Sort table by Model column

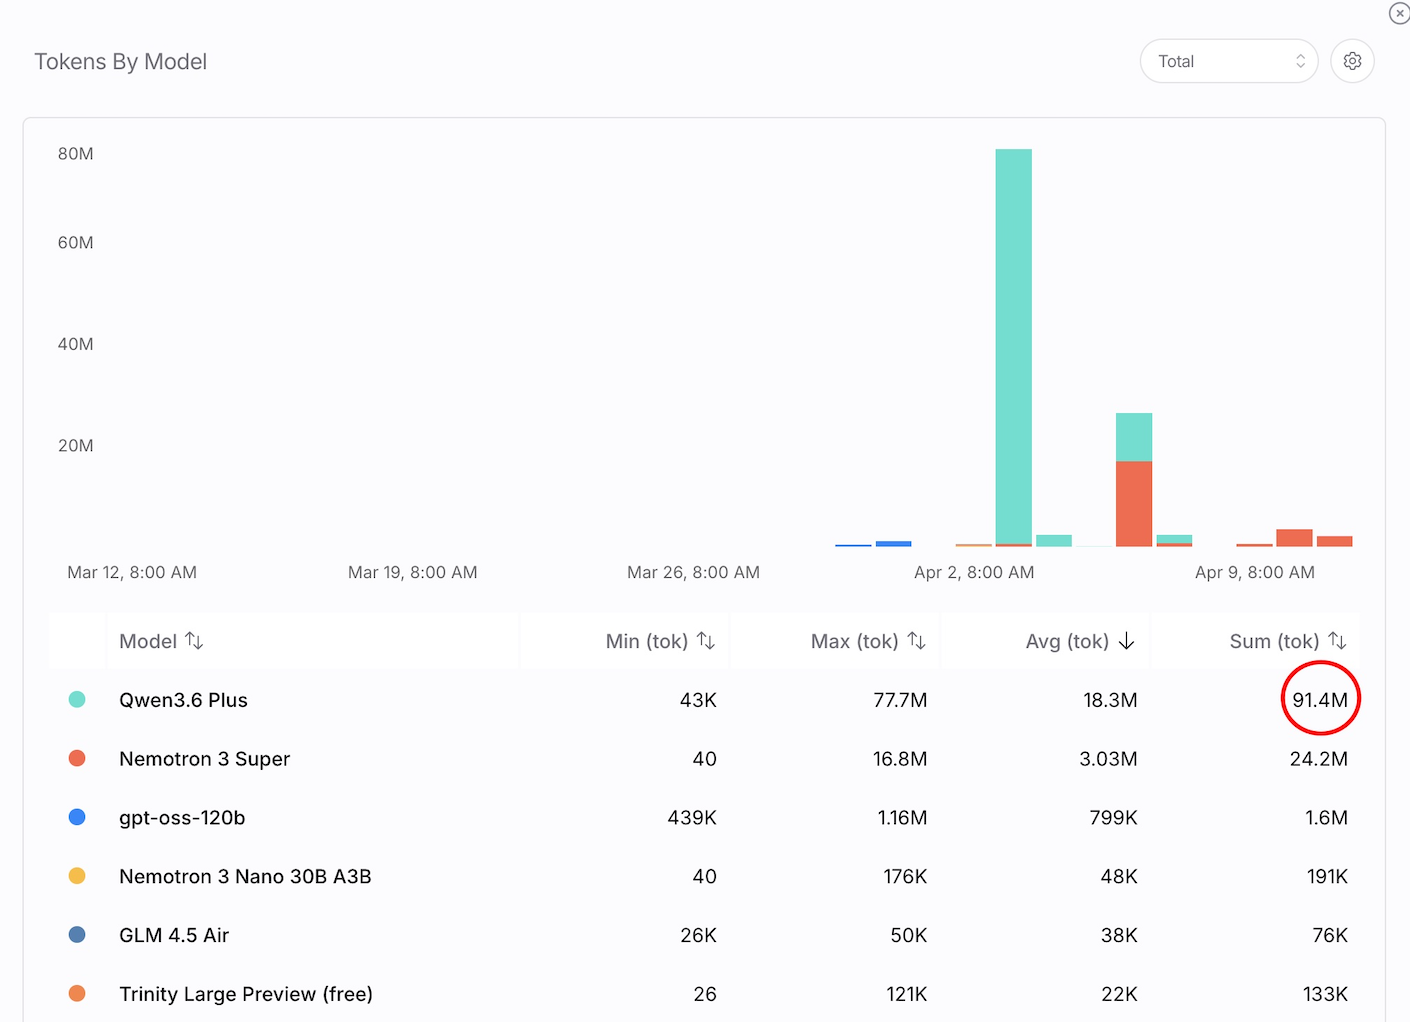click(x=194, y=641)
